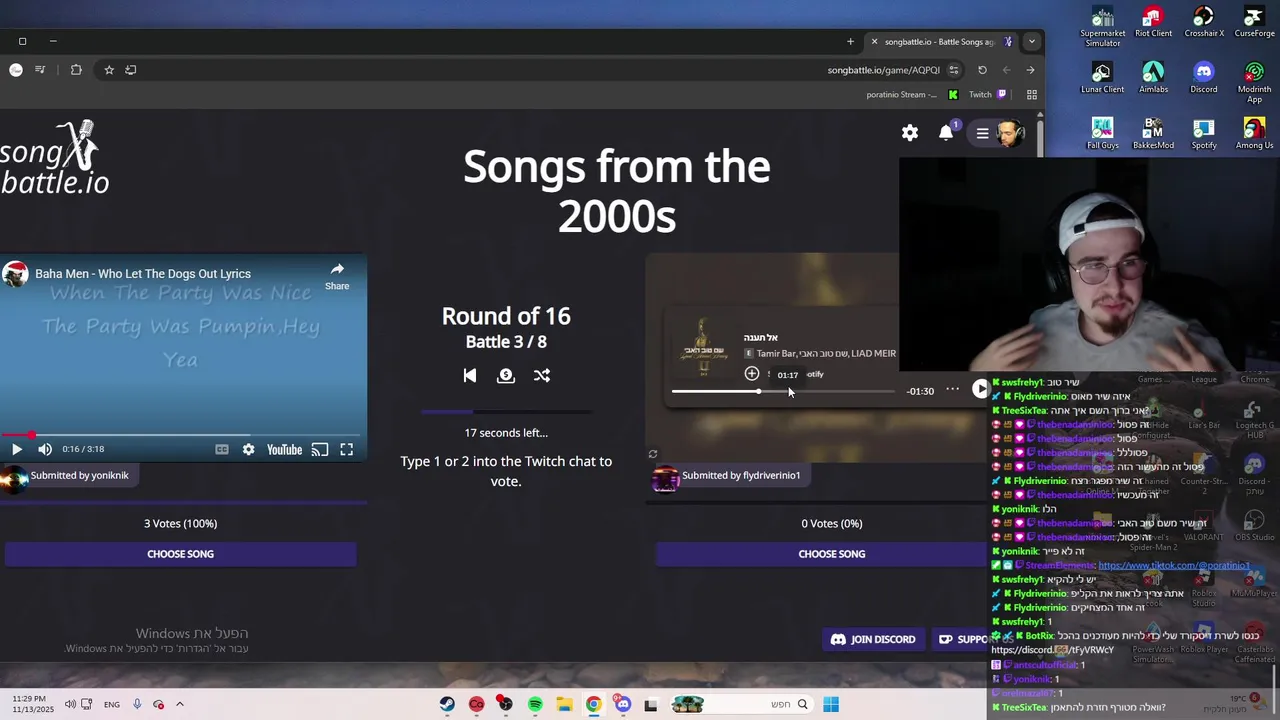The image size is (1280, 720).
Task: Open the hamburger menu beside profile avatar
Action: tap(982, 133)
